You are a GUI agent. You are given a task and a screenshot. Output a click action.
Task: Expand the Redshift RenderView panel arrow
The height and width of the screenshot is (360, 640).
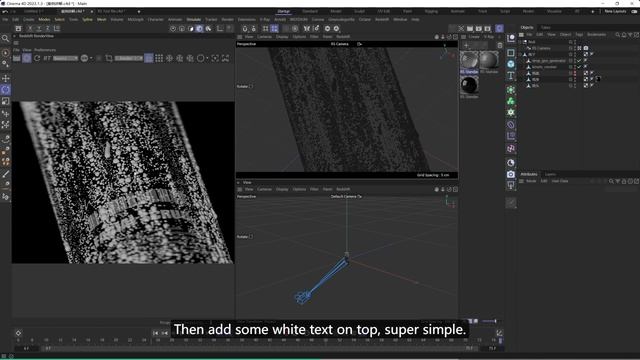15,36
